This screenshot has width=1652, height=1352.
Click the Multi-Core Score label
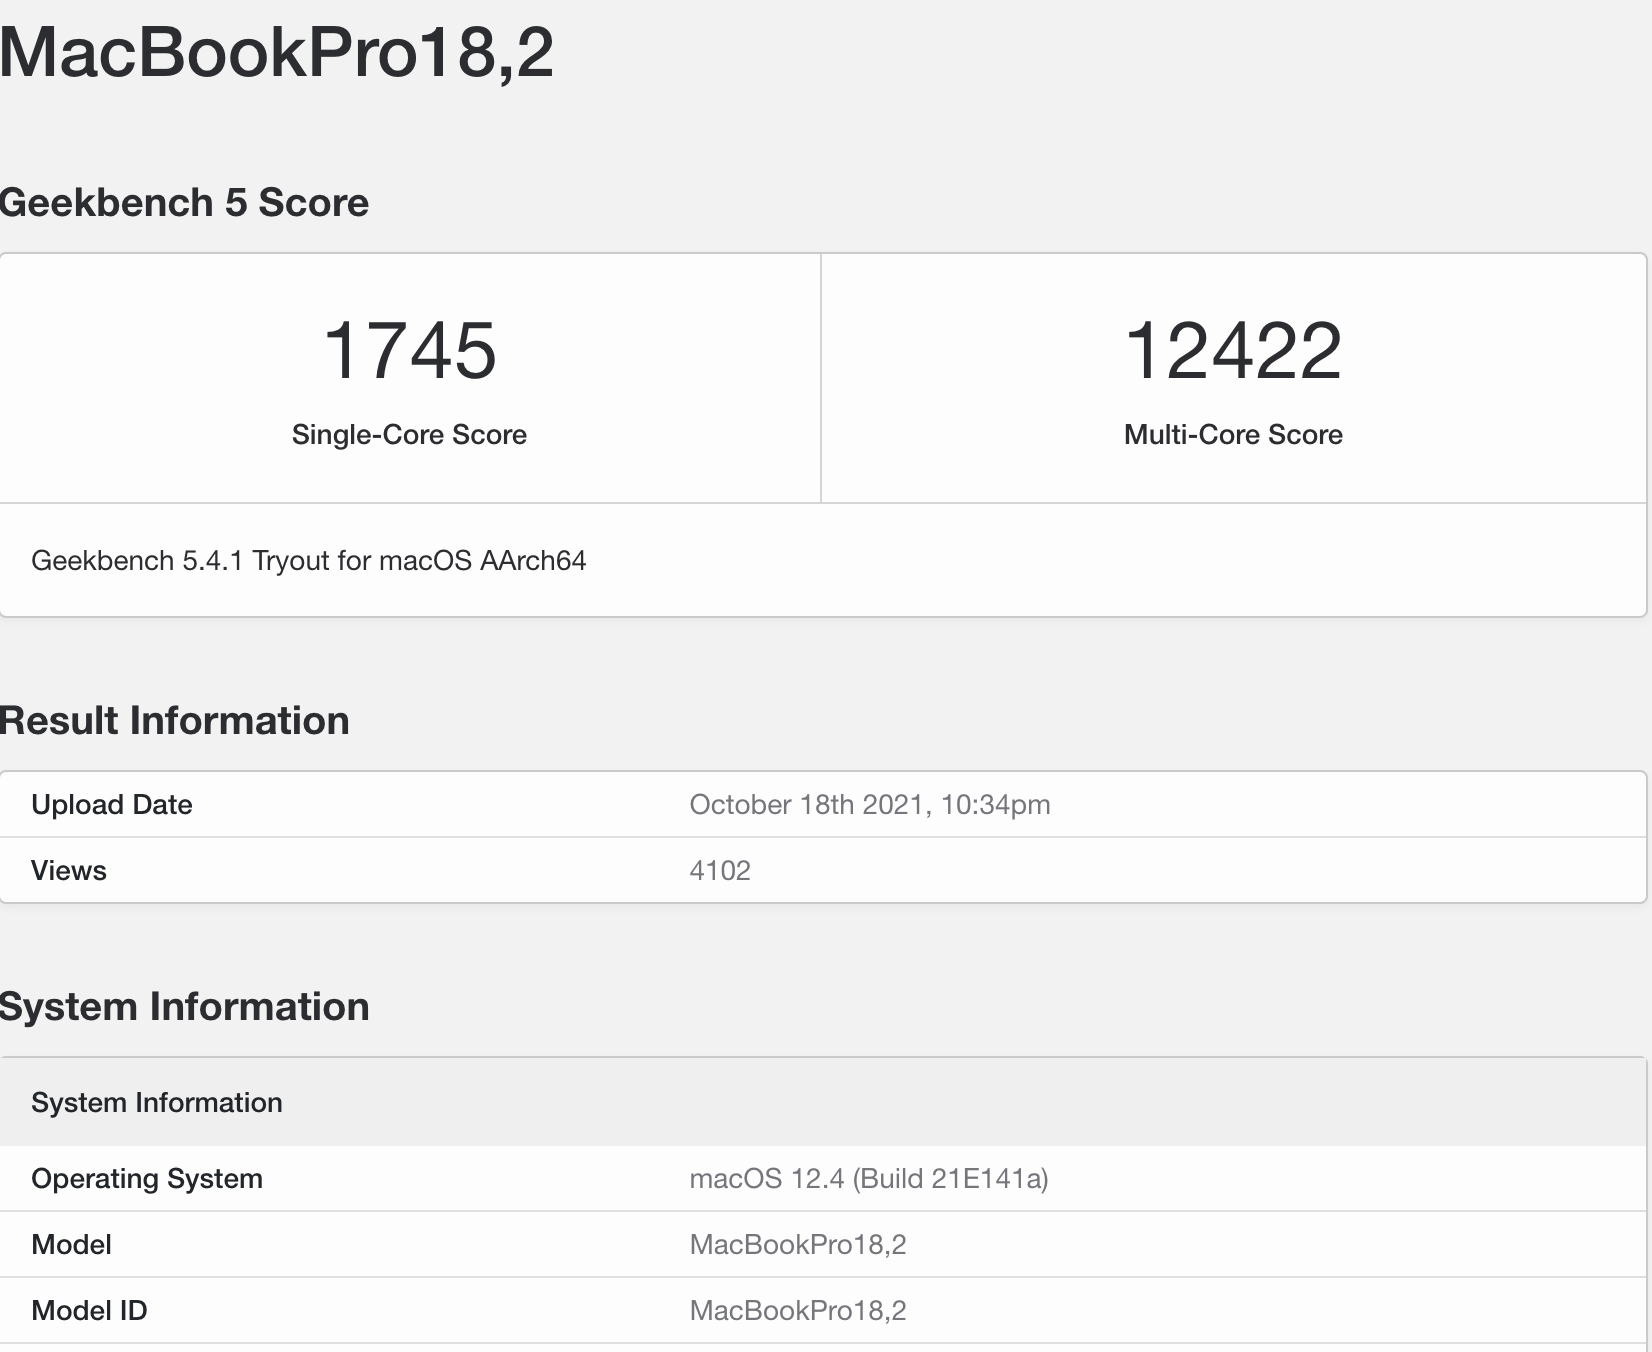(x=1233, y=435)
